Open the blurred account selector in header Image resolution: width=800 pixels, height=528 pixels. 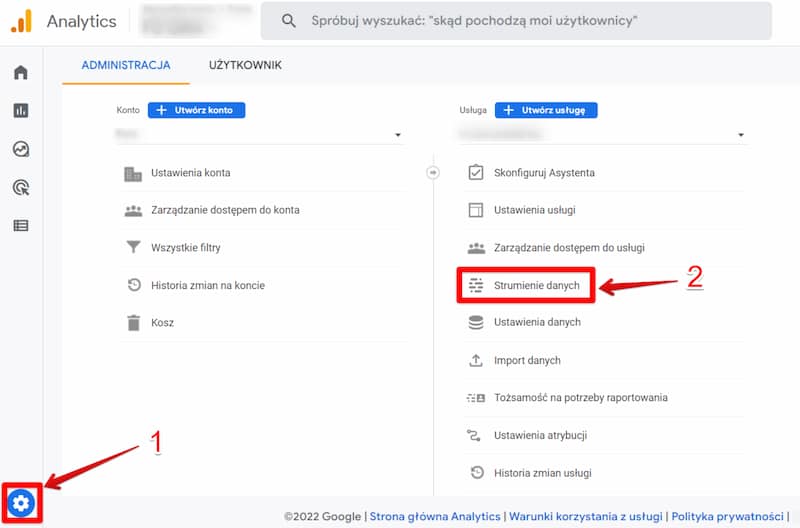click(196, 20)
